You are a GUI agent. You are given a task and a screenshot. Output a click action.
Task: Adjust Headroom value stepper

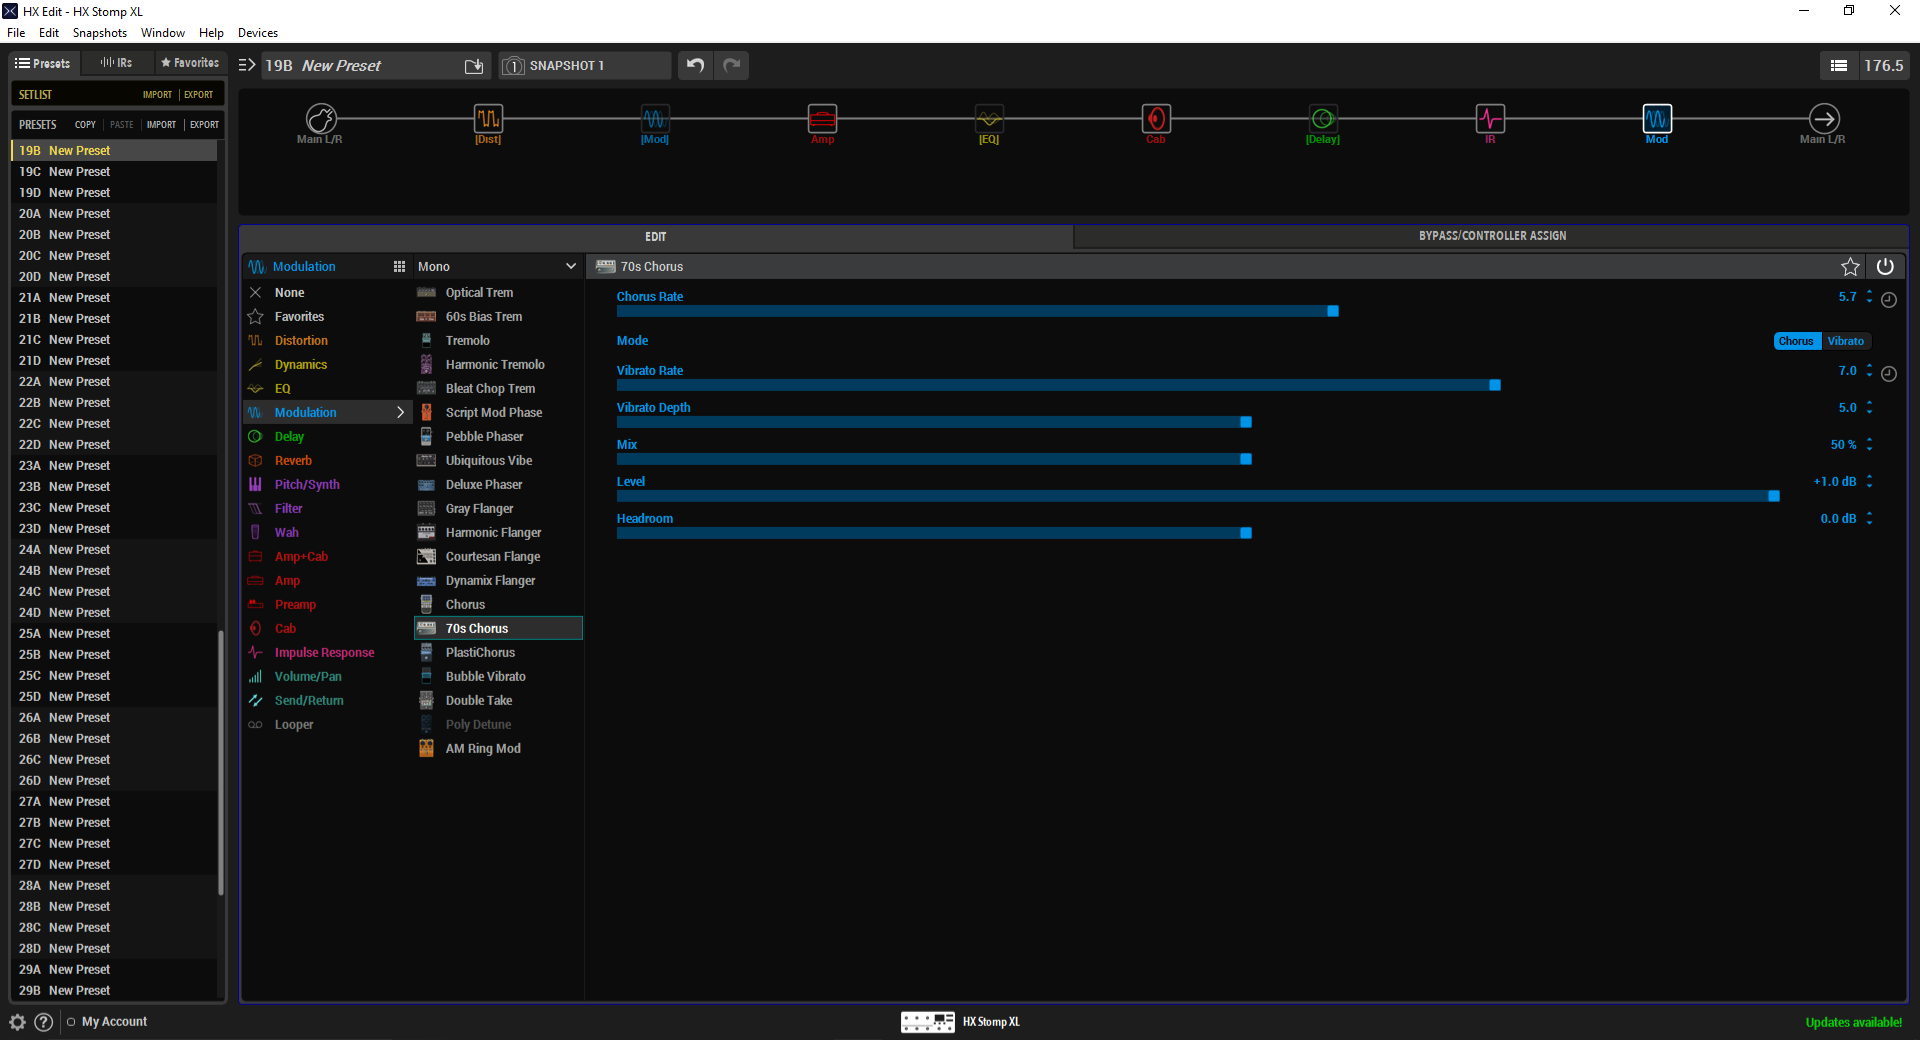pos(1869,519)
